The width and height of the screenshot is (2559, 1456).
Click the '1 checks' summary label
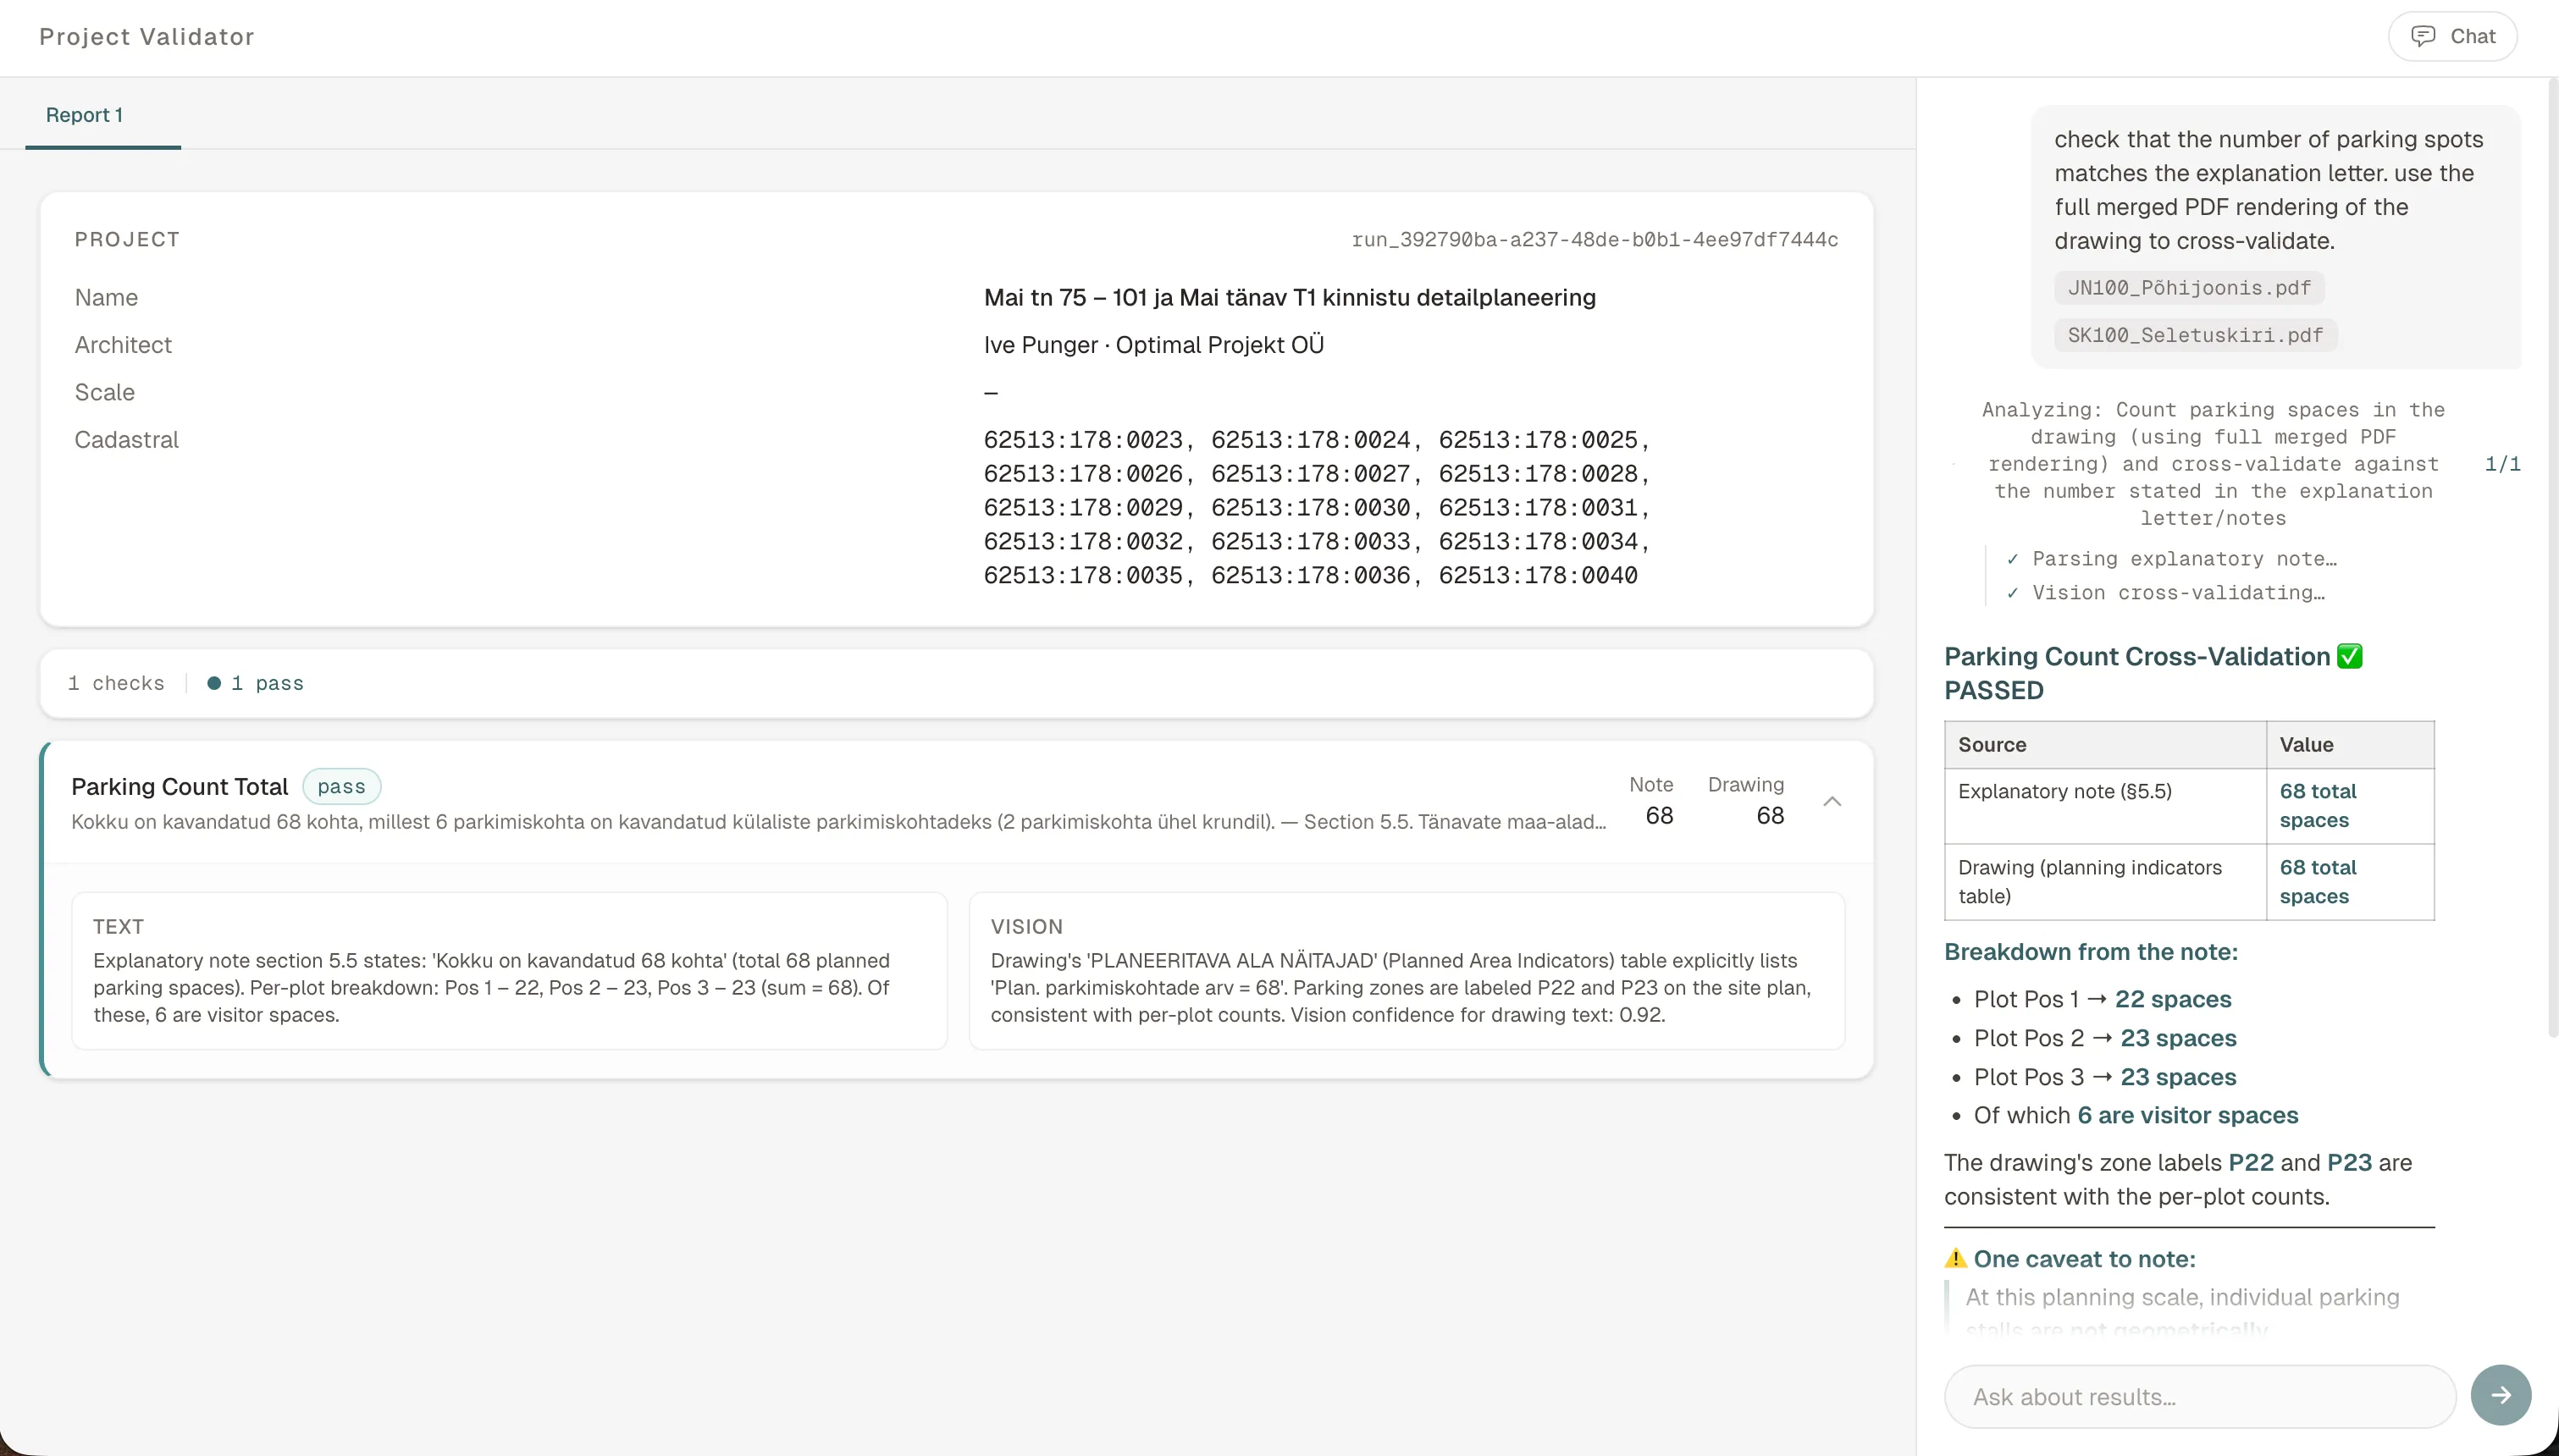click(116, 684)
